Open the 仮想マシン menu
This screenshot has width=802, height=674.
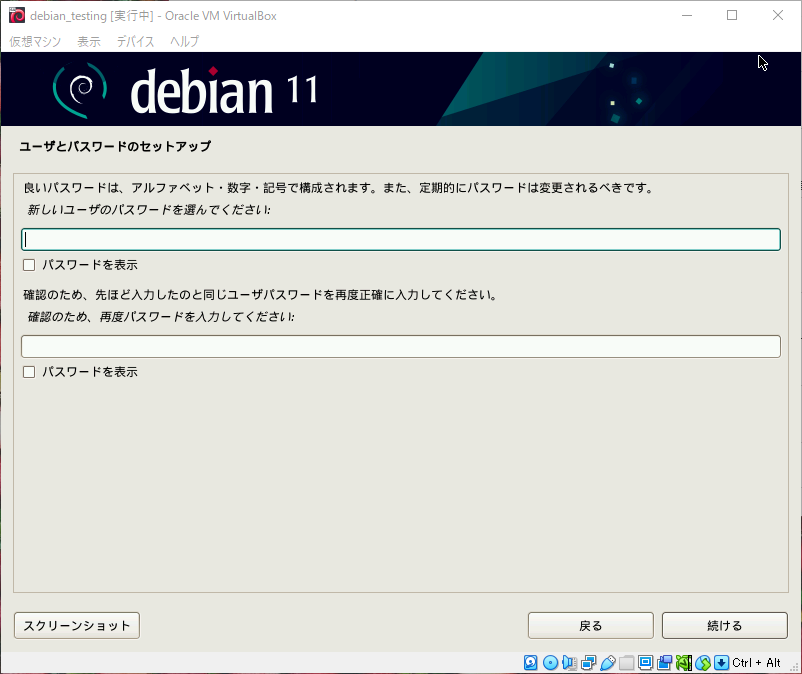(x=35, y=41)
